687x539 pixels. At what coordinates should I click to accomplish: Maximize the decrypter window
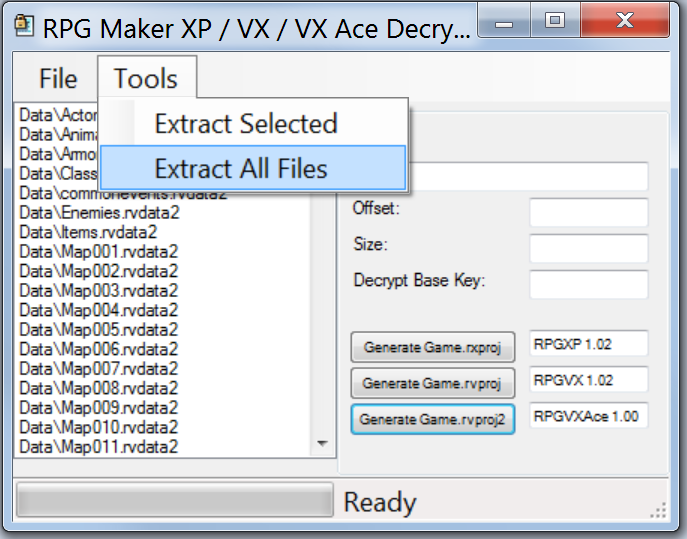[x=555, y=21]
